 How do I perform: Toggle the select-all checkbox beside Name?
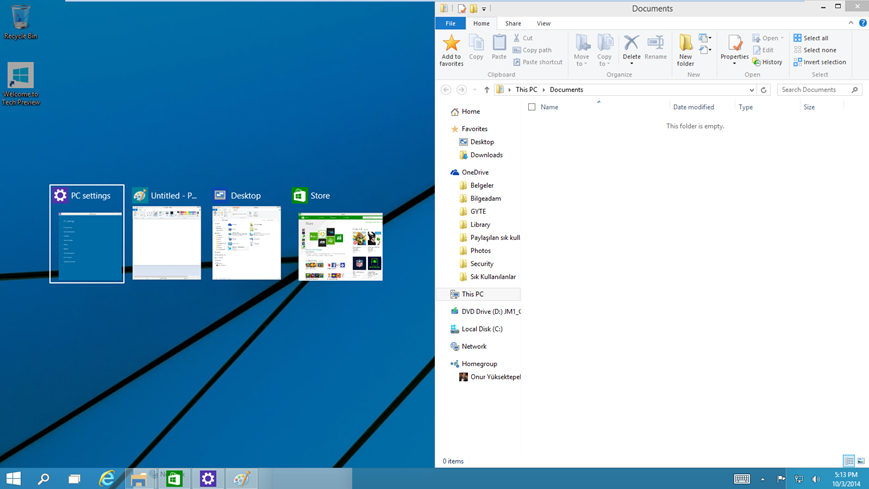(x=532, y=107)
